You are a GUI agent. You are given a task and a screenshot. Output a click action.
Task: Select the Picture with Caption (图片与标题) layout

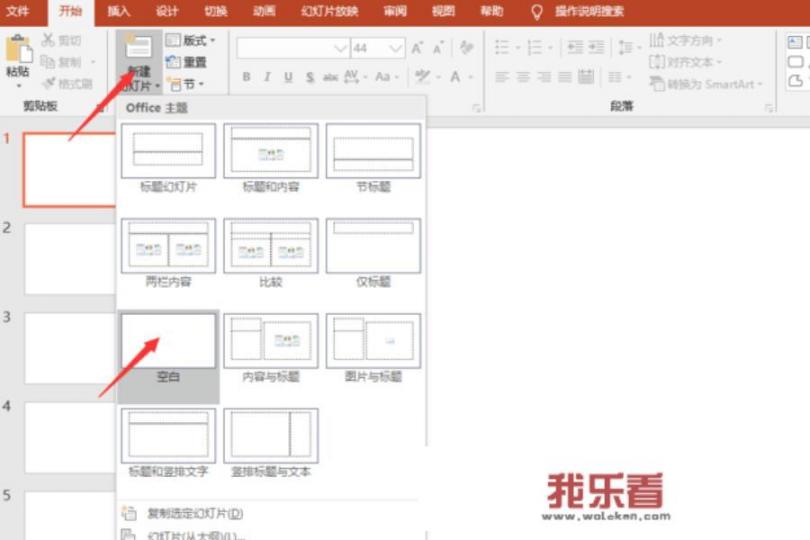373,349
